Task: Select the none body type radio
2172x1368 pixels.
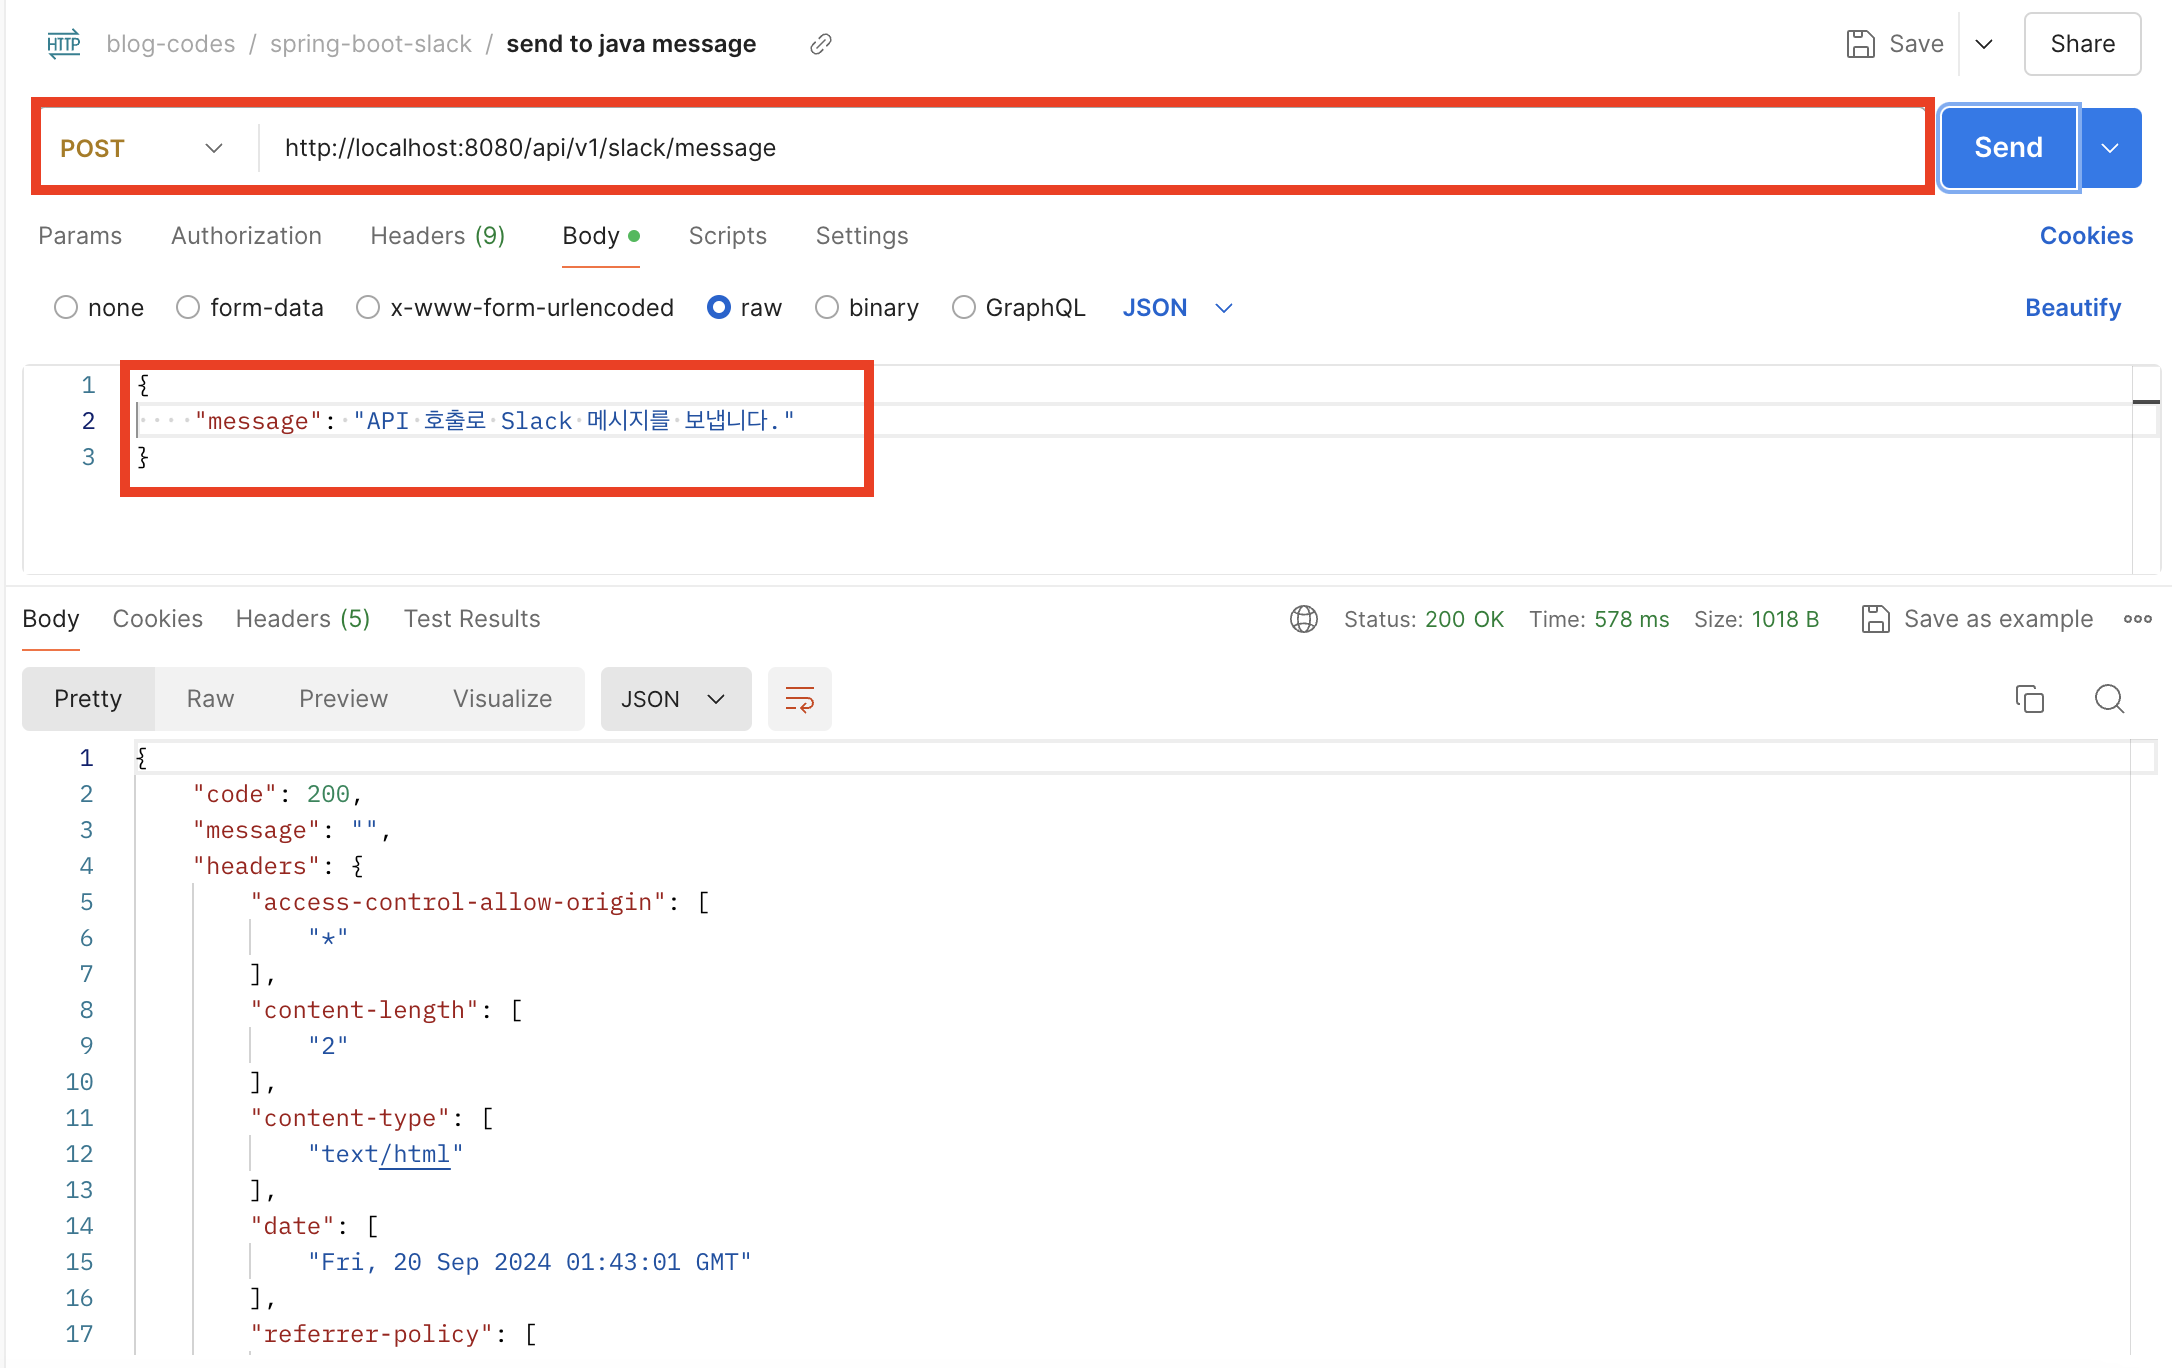Action: tap(66, 308)
